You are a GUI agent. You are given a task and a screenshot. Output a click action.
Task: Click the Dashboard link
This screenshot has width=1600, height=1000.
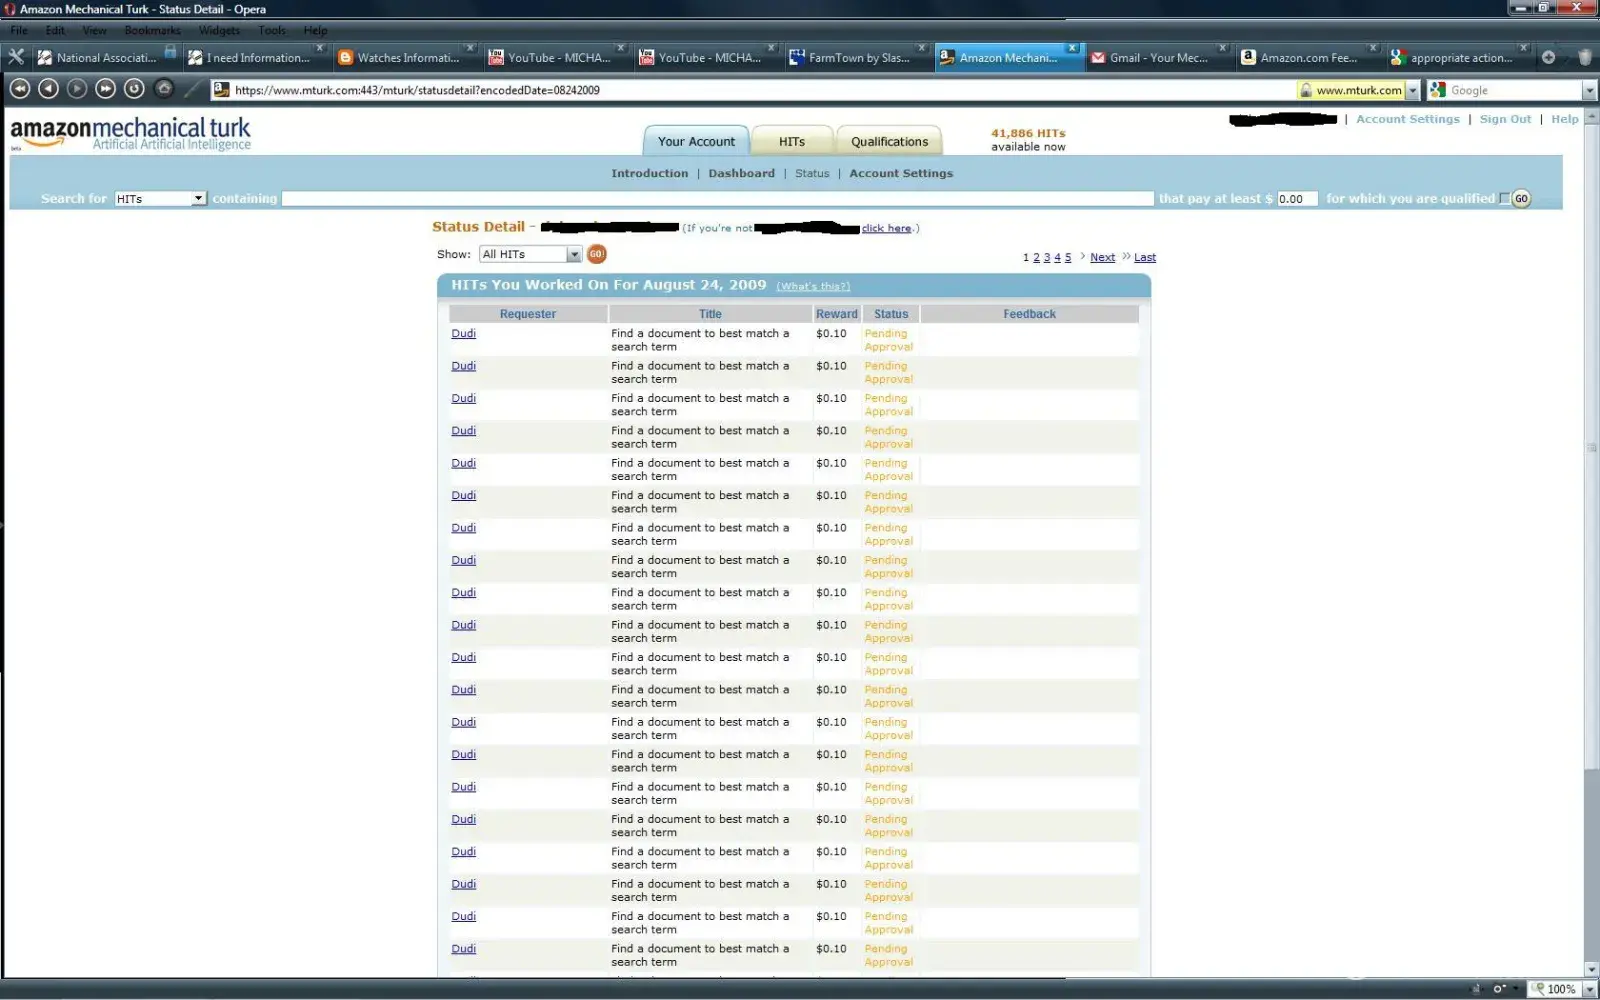click(741, 173)
